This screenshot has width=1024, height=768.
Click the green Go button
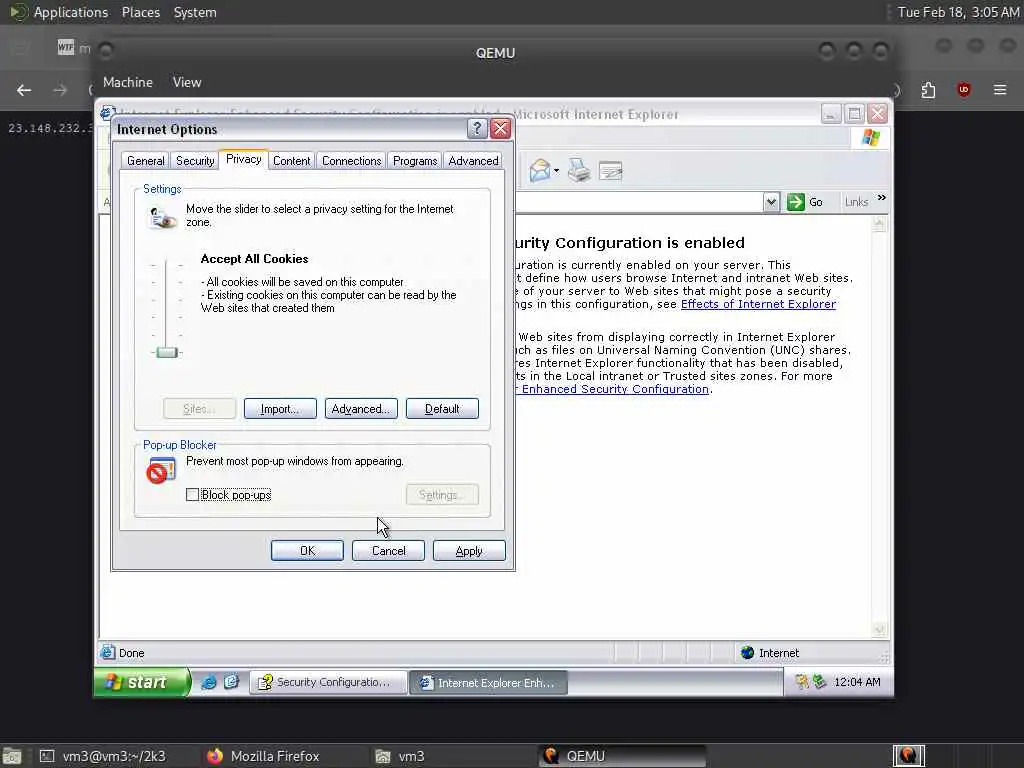(x=805, y=202)
